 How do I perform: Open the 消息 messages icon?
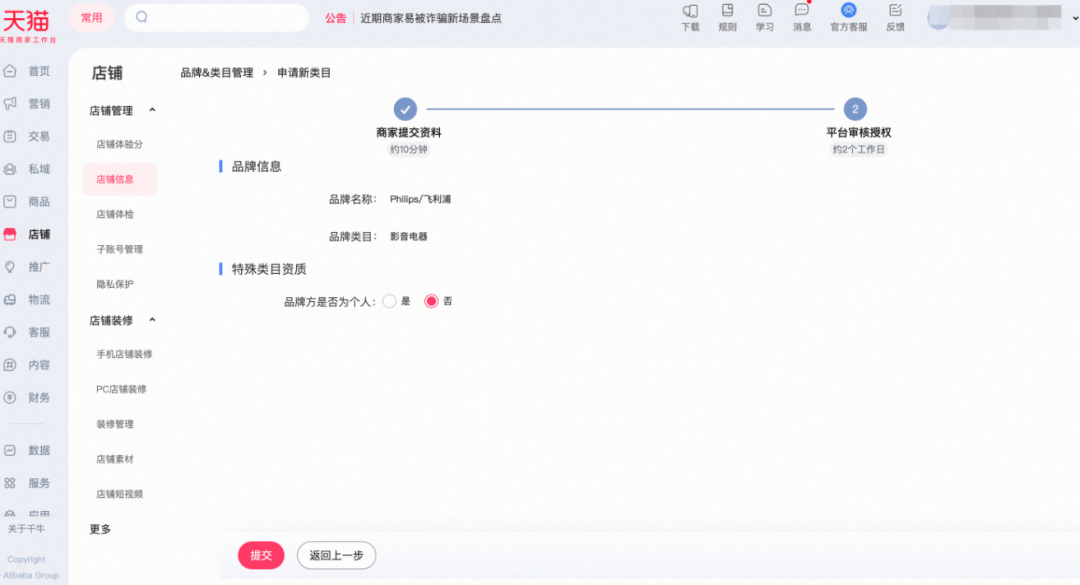point(802,11)
